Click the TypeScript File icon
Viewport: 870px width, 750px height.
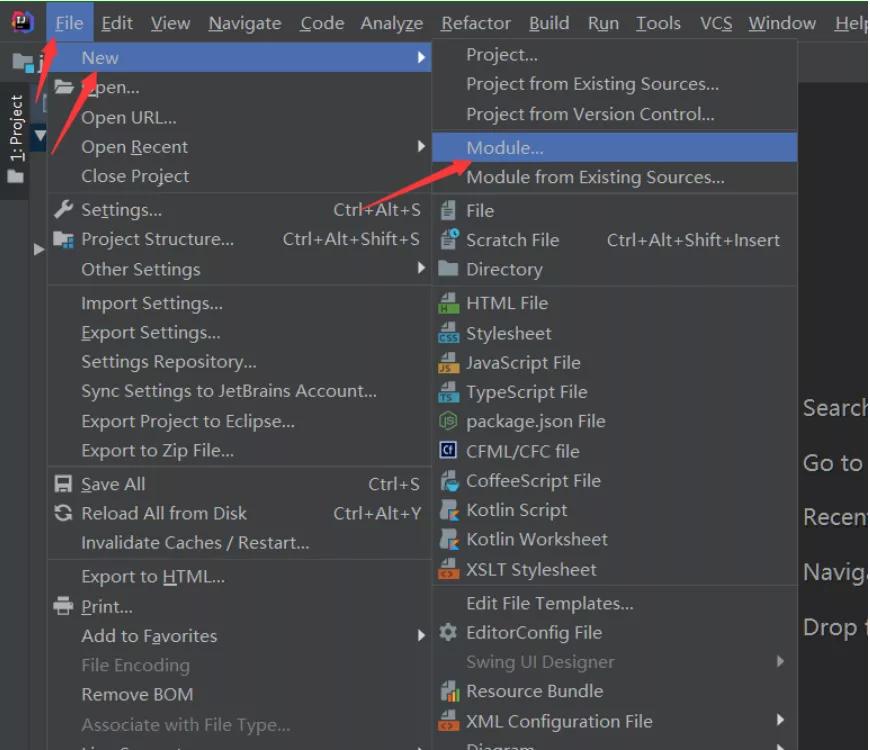tap(448, 392)
